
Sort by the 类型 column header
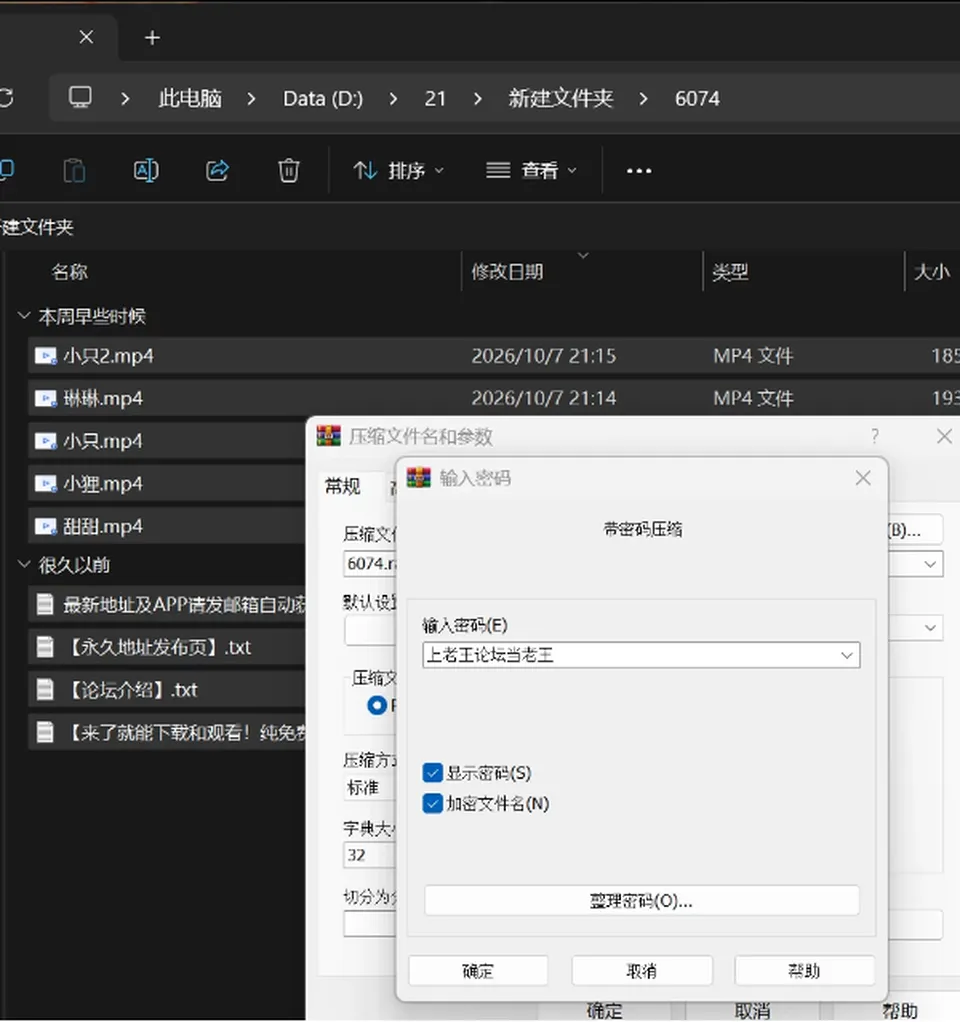click(x=730, y=272)
